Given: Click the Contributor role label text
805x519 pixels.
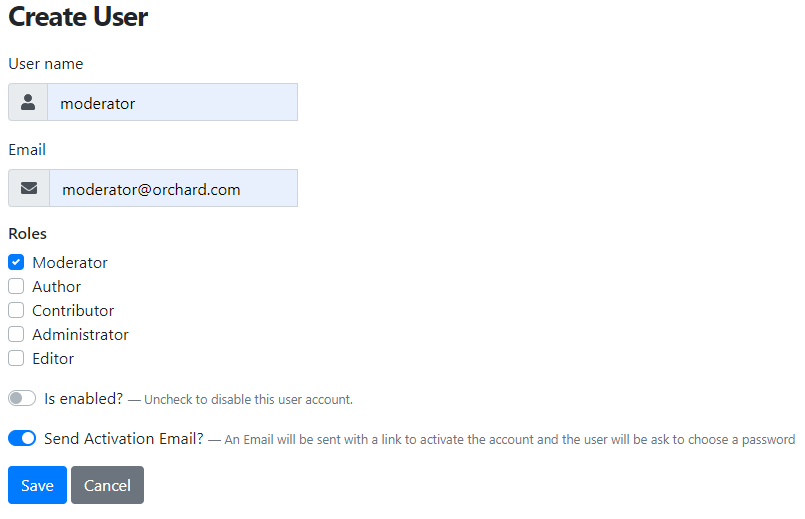Looking at the screenshot, I should click(x=73, y=311).
